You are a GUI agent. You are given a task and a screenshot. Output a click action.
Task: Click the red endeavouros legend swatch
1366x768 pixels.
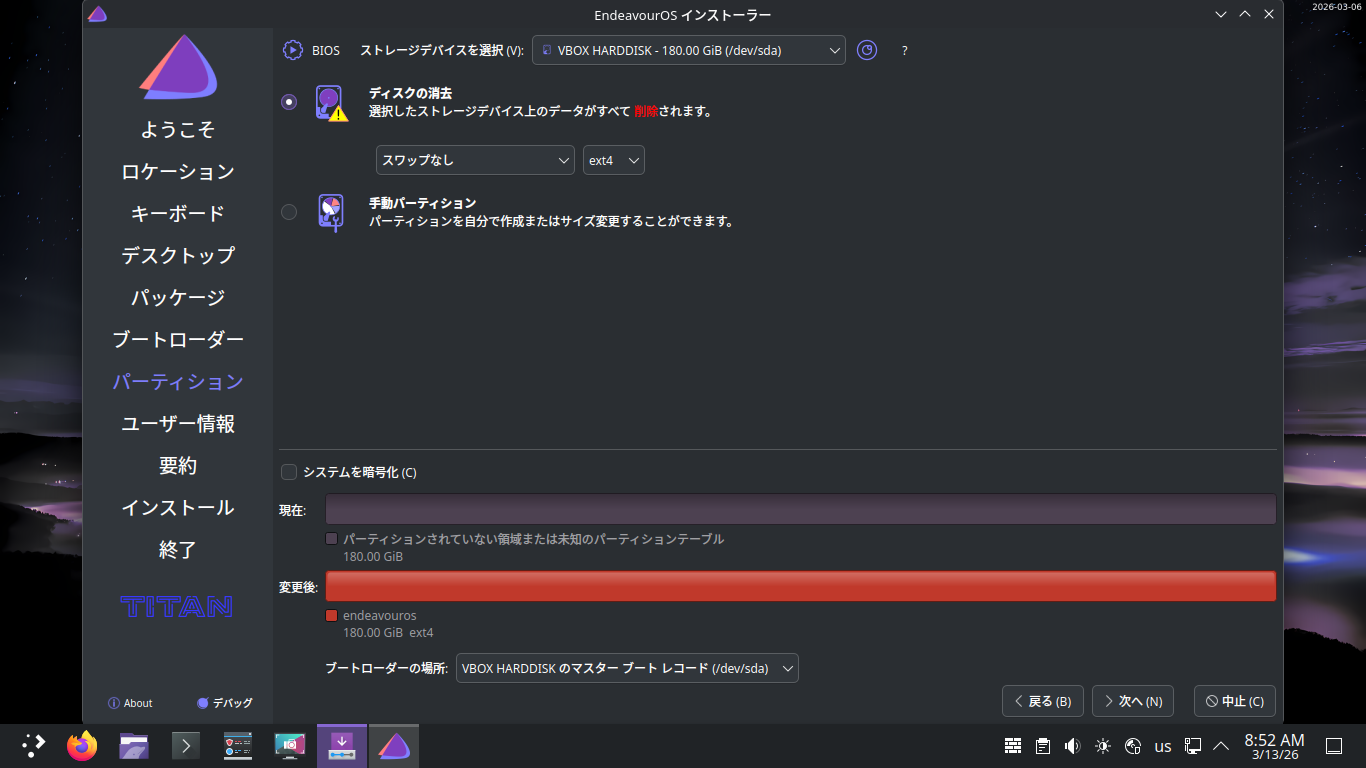tap(332, 616)
